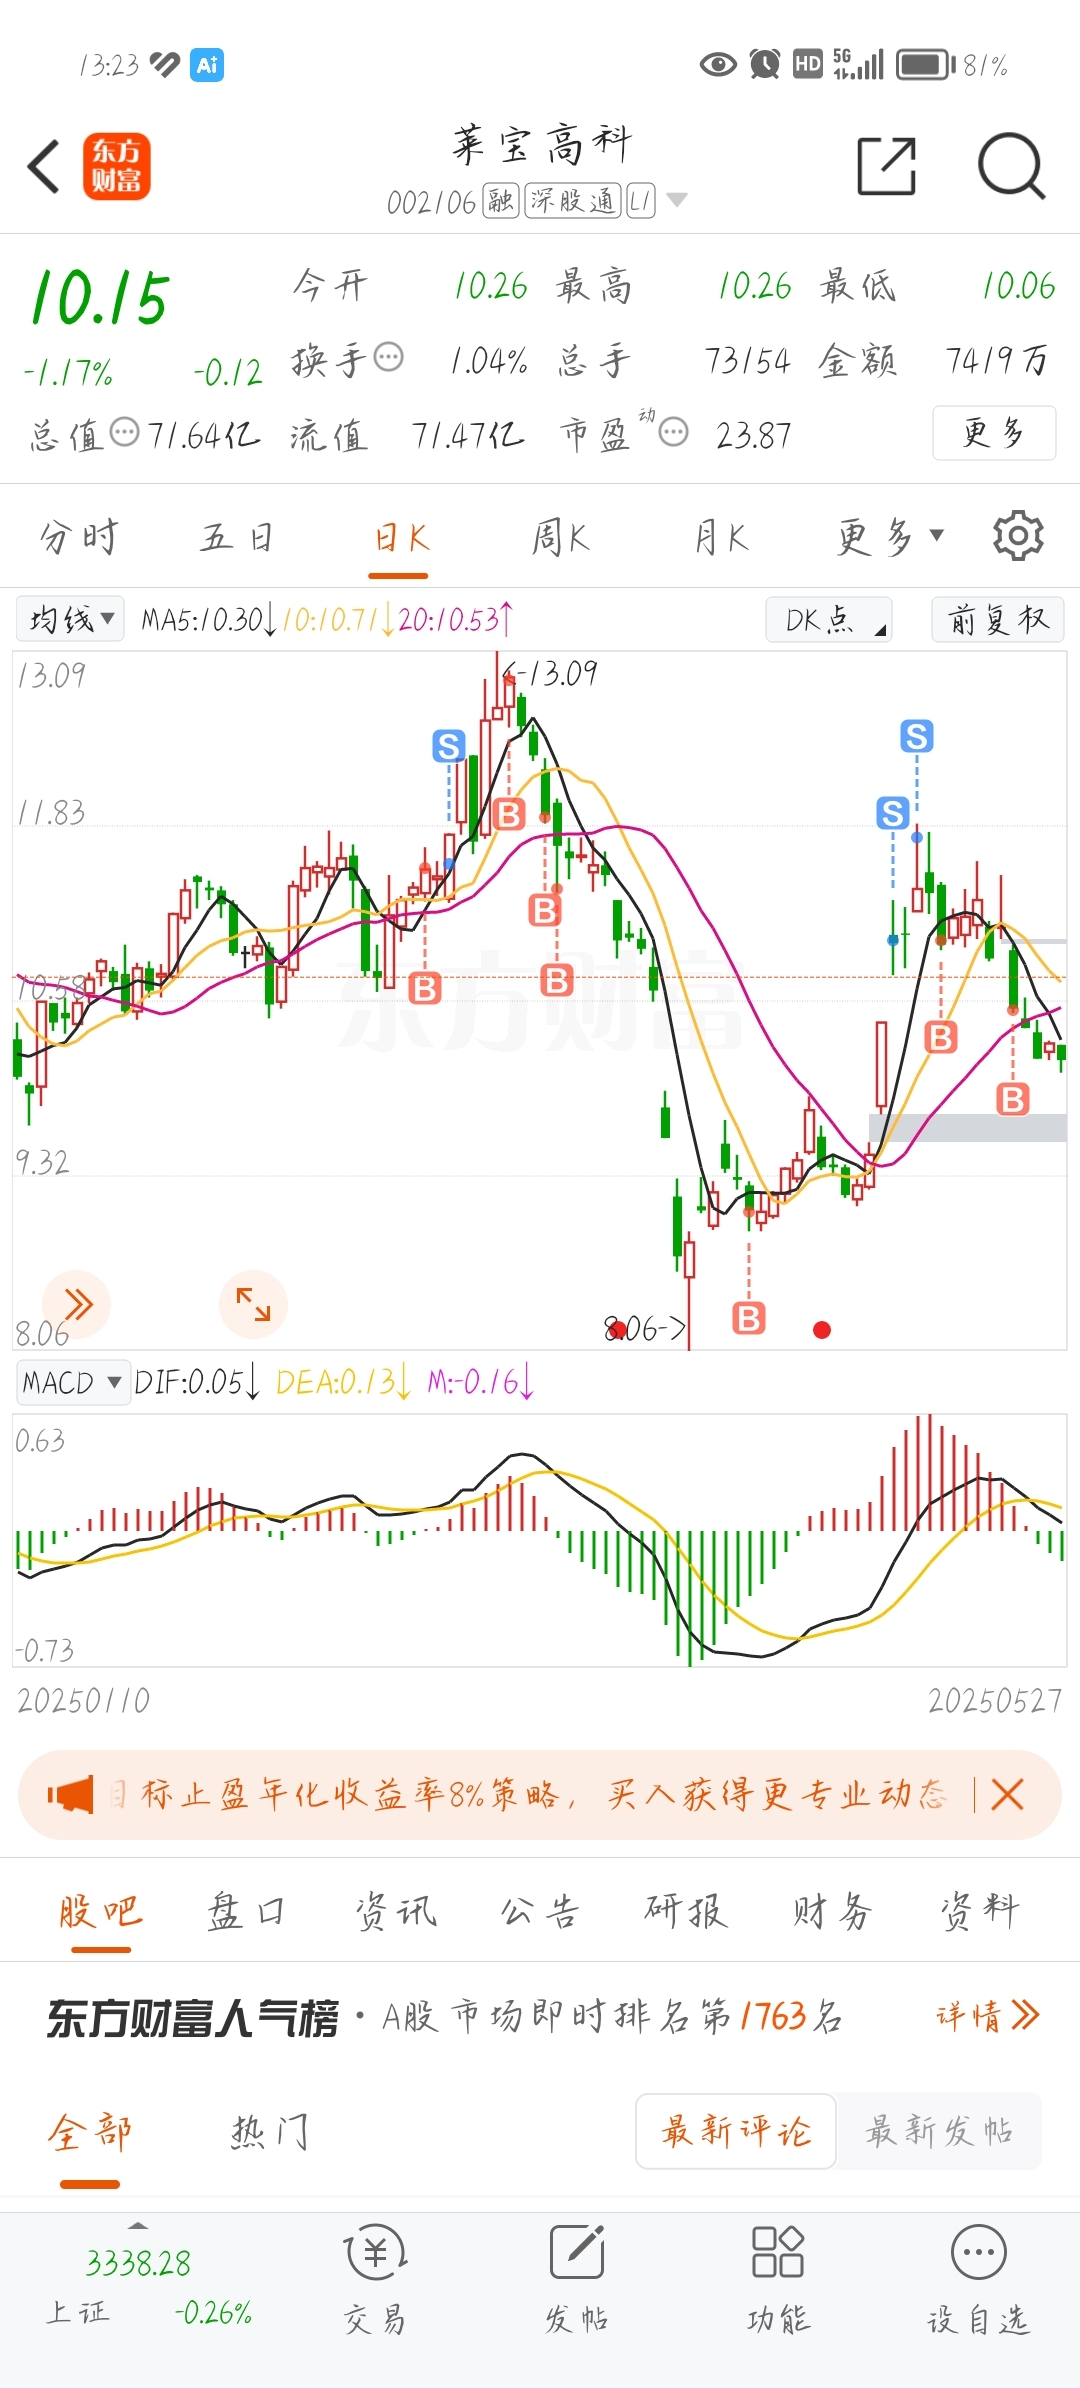Tap the 交易 yen icon
The width and height of the screenshot is (1080, 2388).
coord(375,2252)
